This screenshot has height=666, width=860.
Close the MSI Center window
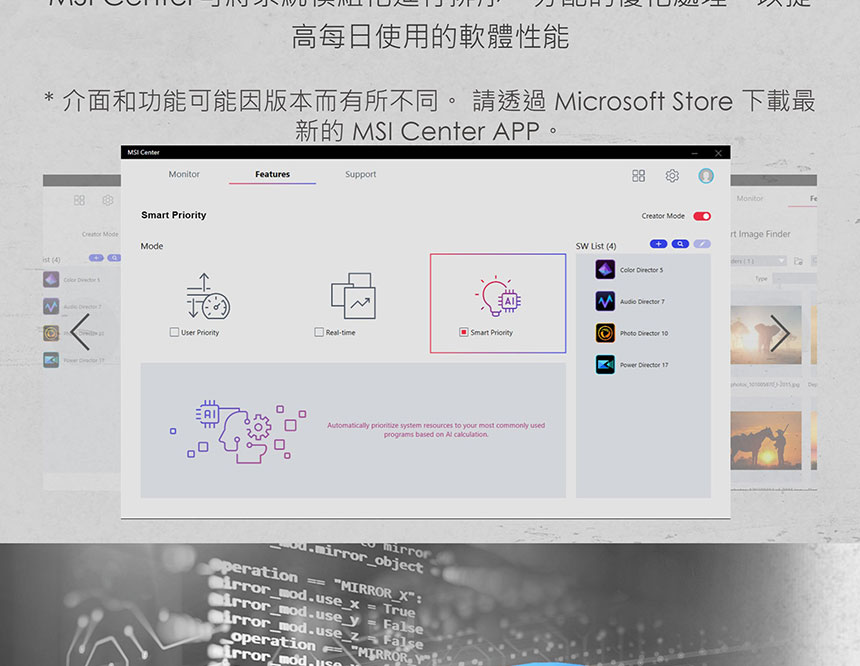718,153
